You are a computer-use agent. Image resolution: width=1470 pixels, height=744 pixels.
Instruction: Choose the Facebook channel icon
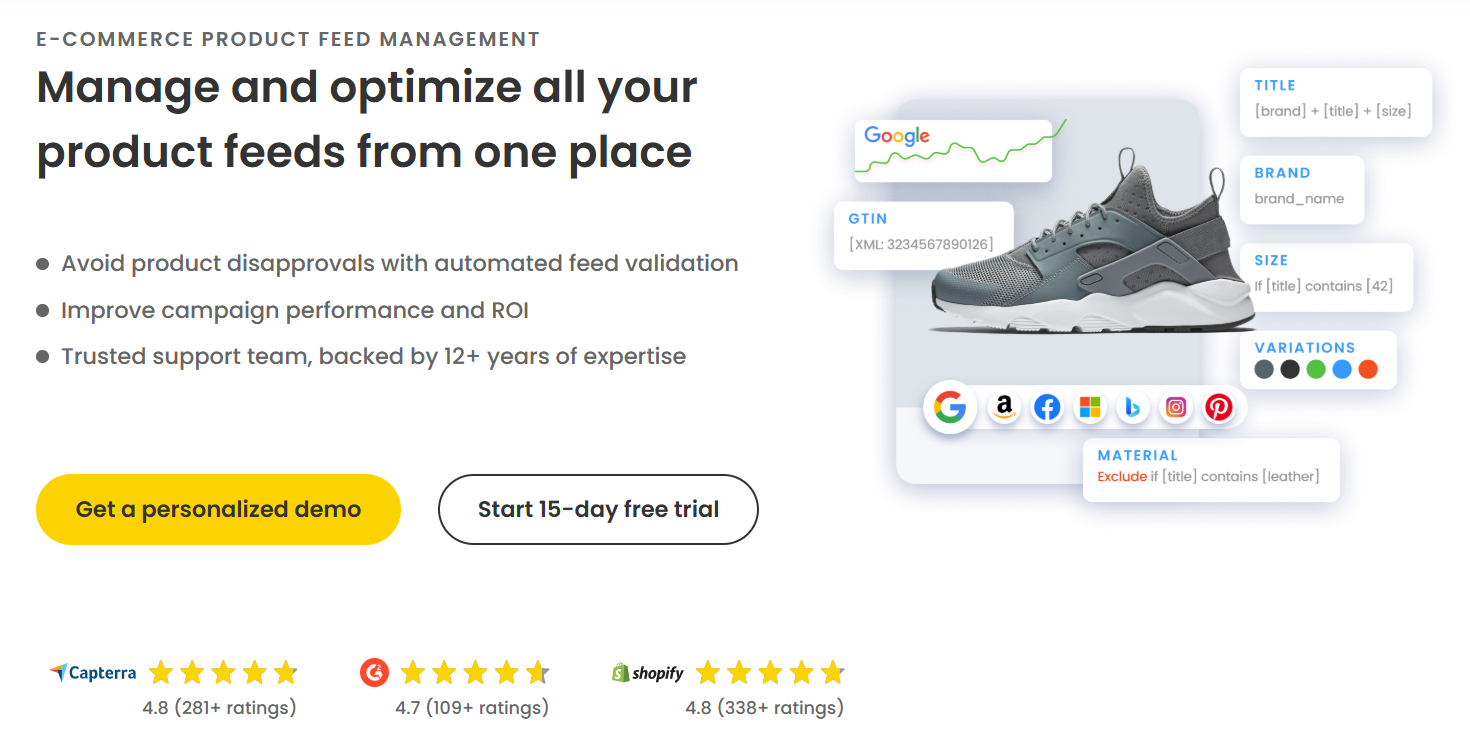coord(1047,407)
